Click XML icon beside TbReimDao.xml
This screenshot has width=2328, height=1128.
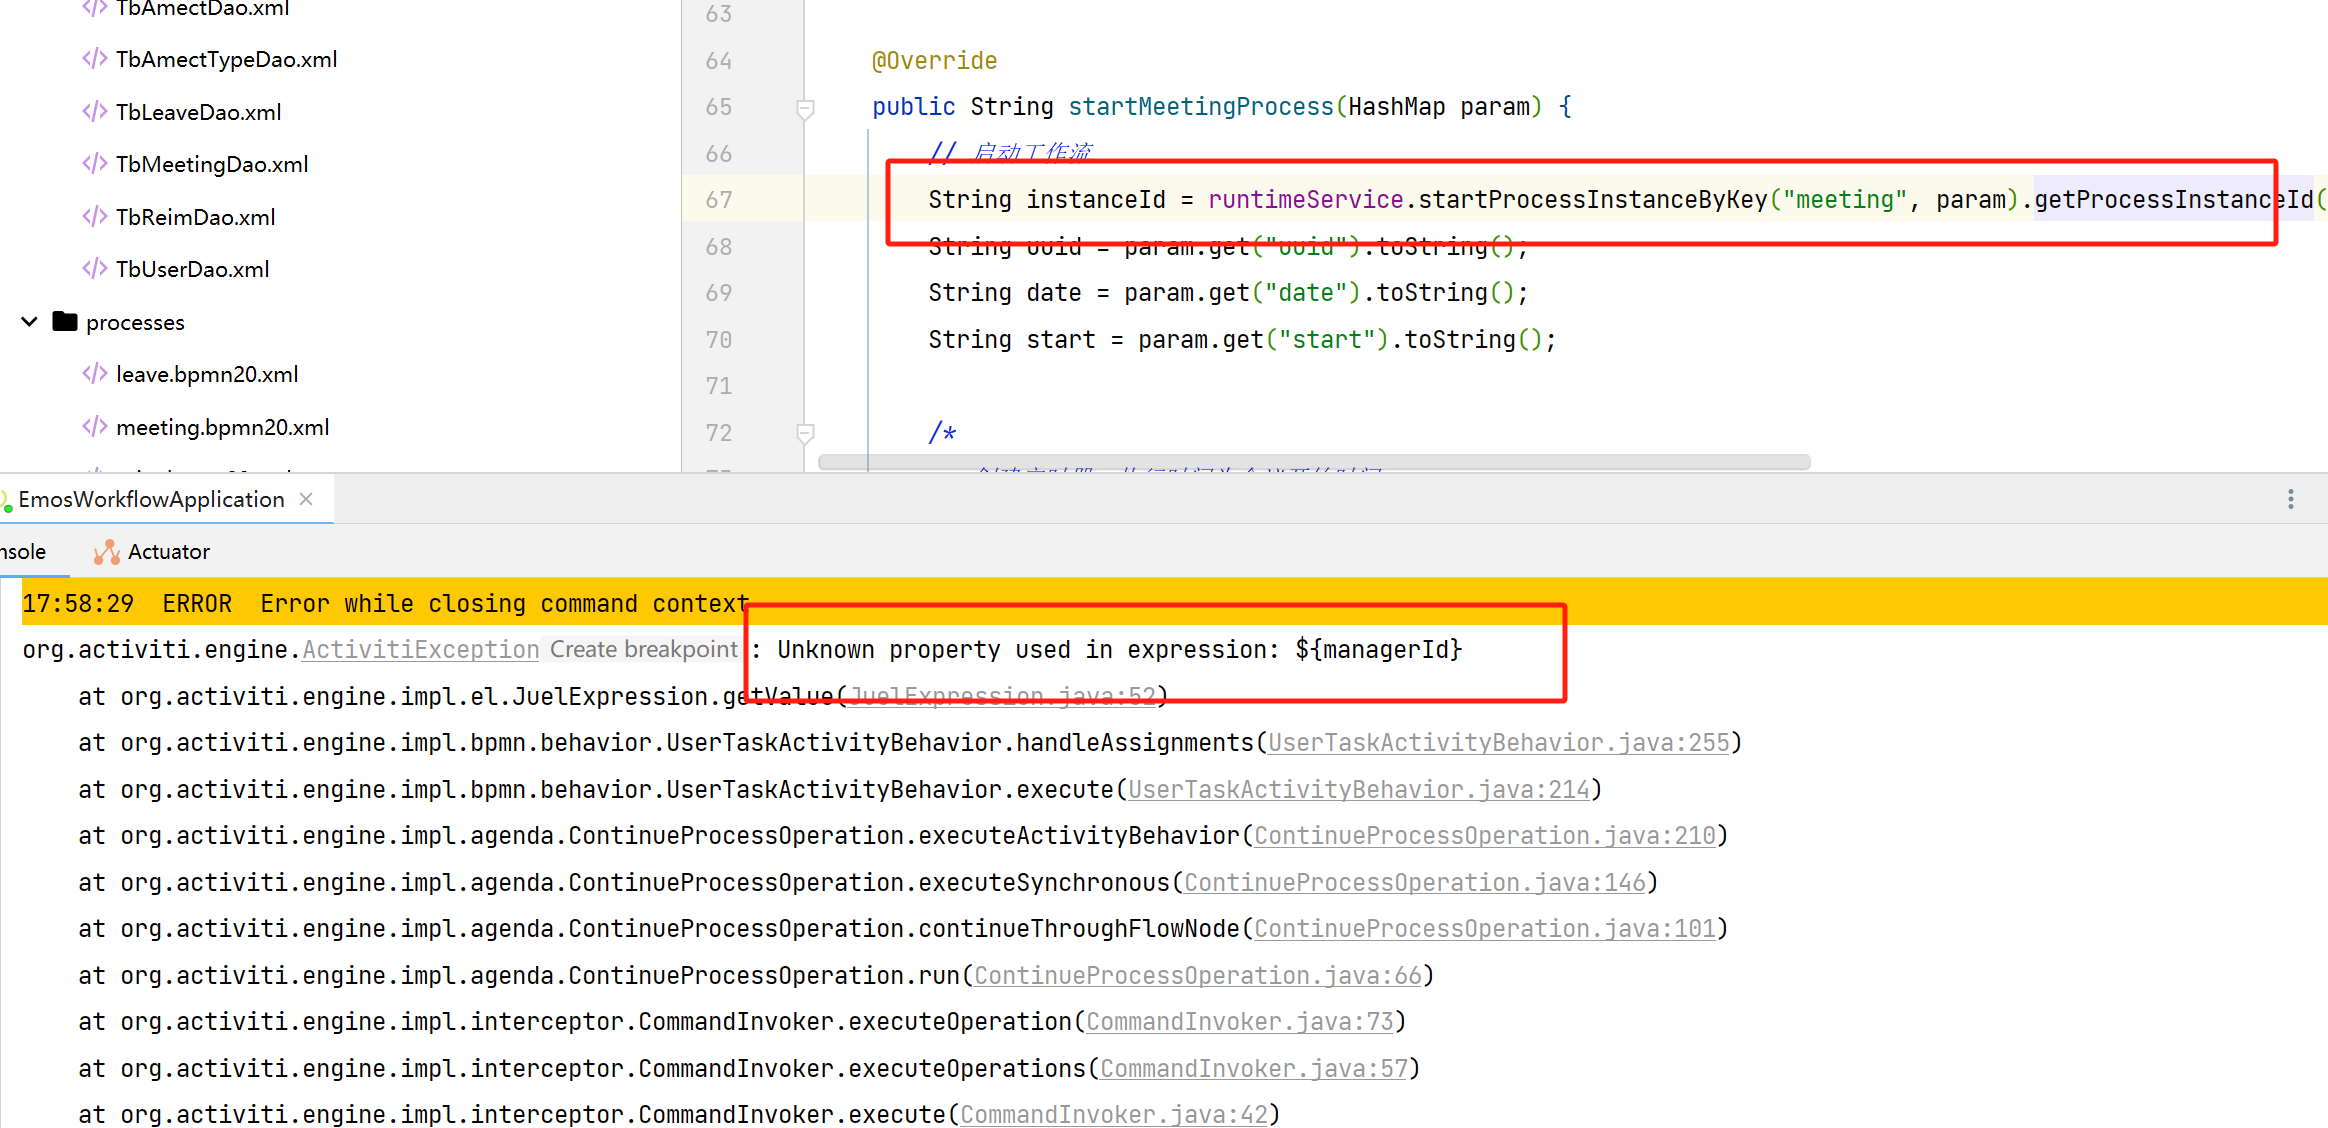tap(94, 216)
